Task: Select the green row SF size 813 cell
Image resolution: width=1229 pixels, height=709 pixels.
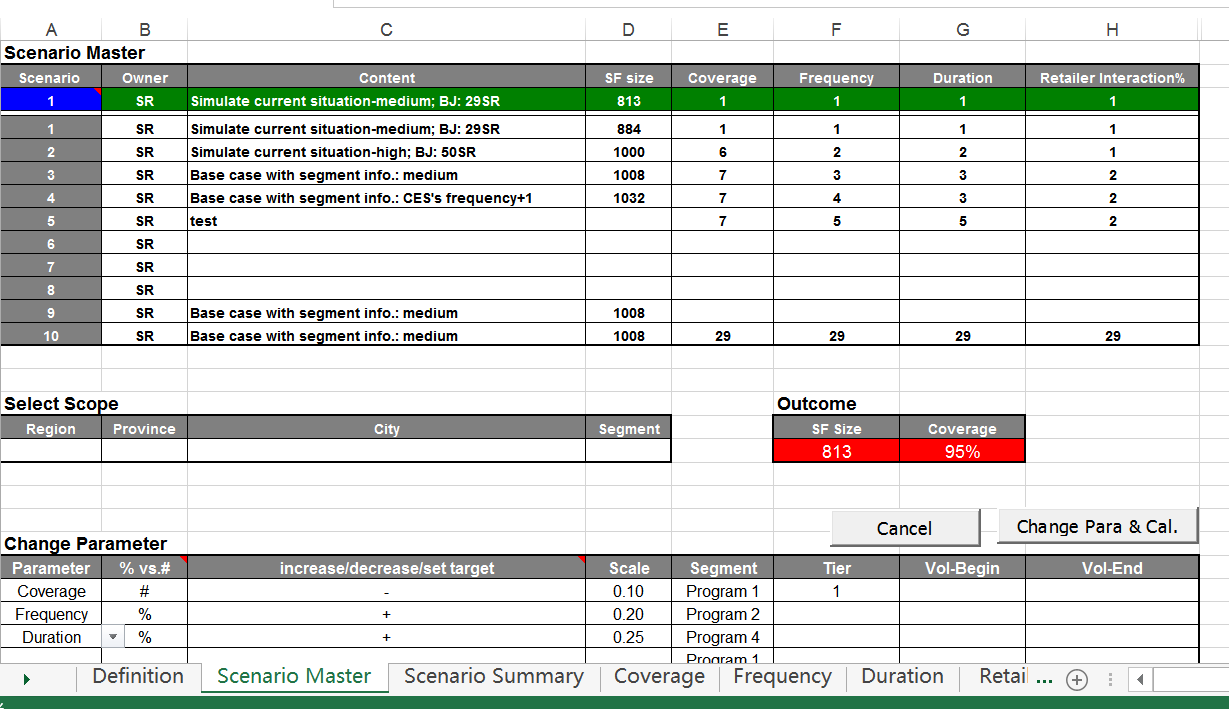Action: pos(628,100)
